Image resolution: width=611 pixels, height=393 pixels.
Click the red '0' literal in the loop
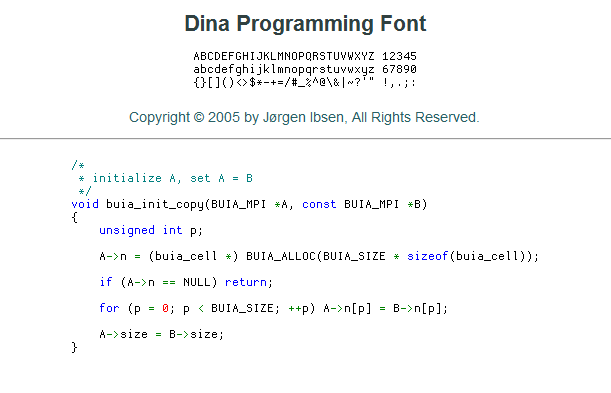pyautogui.click(x=165, y=308)
